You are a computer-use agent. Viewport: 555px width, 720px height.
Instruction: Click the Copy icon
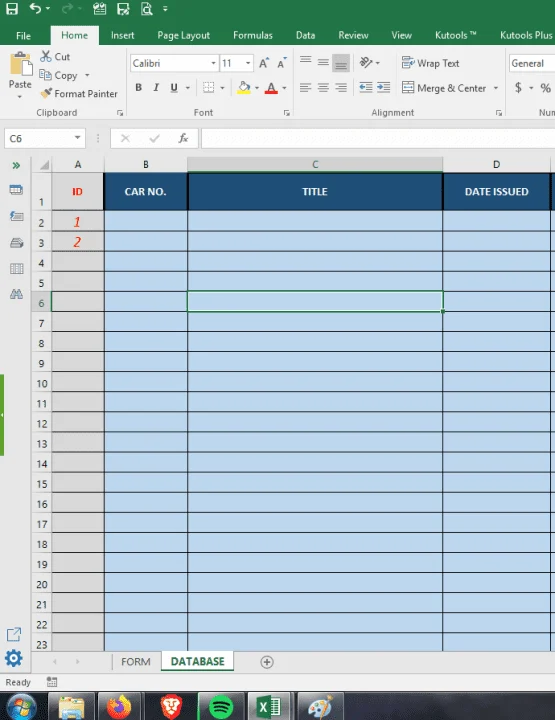[x=45, y=75]
